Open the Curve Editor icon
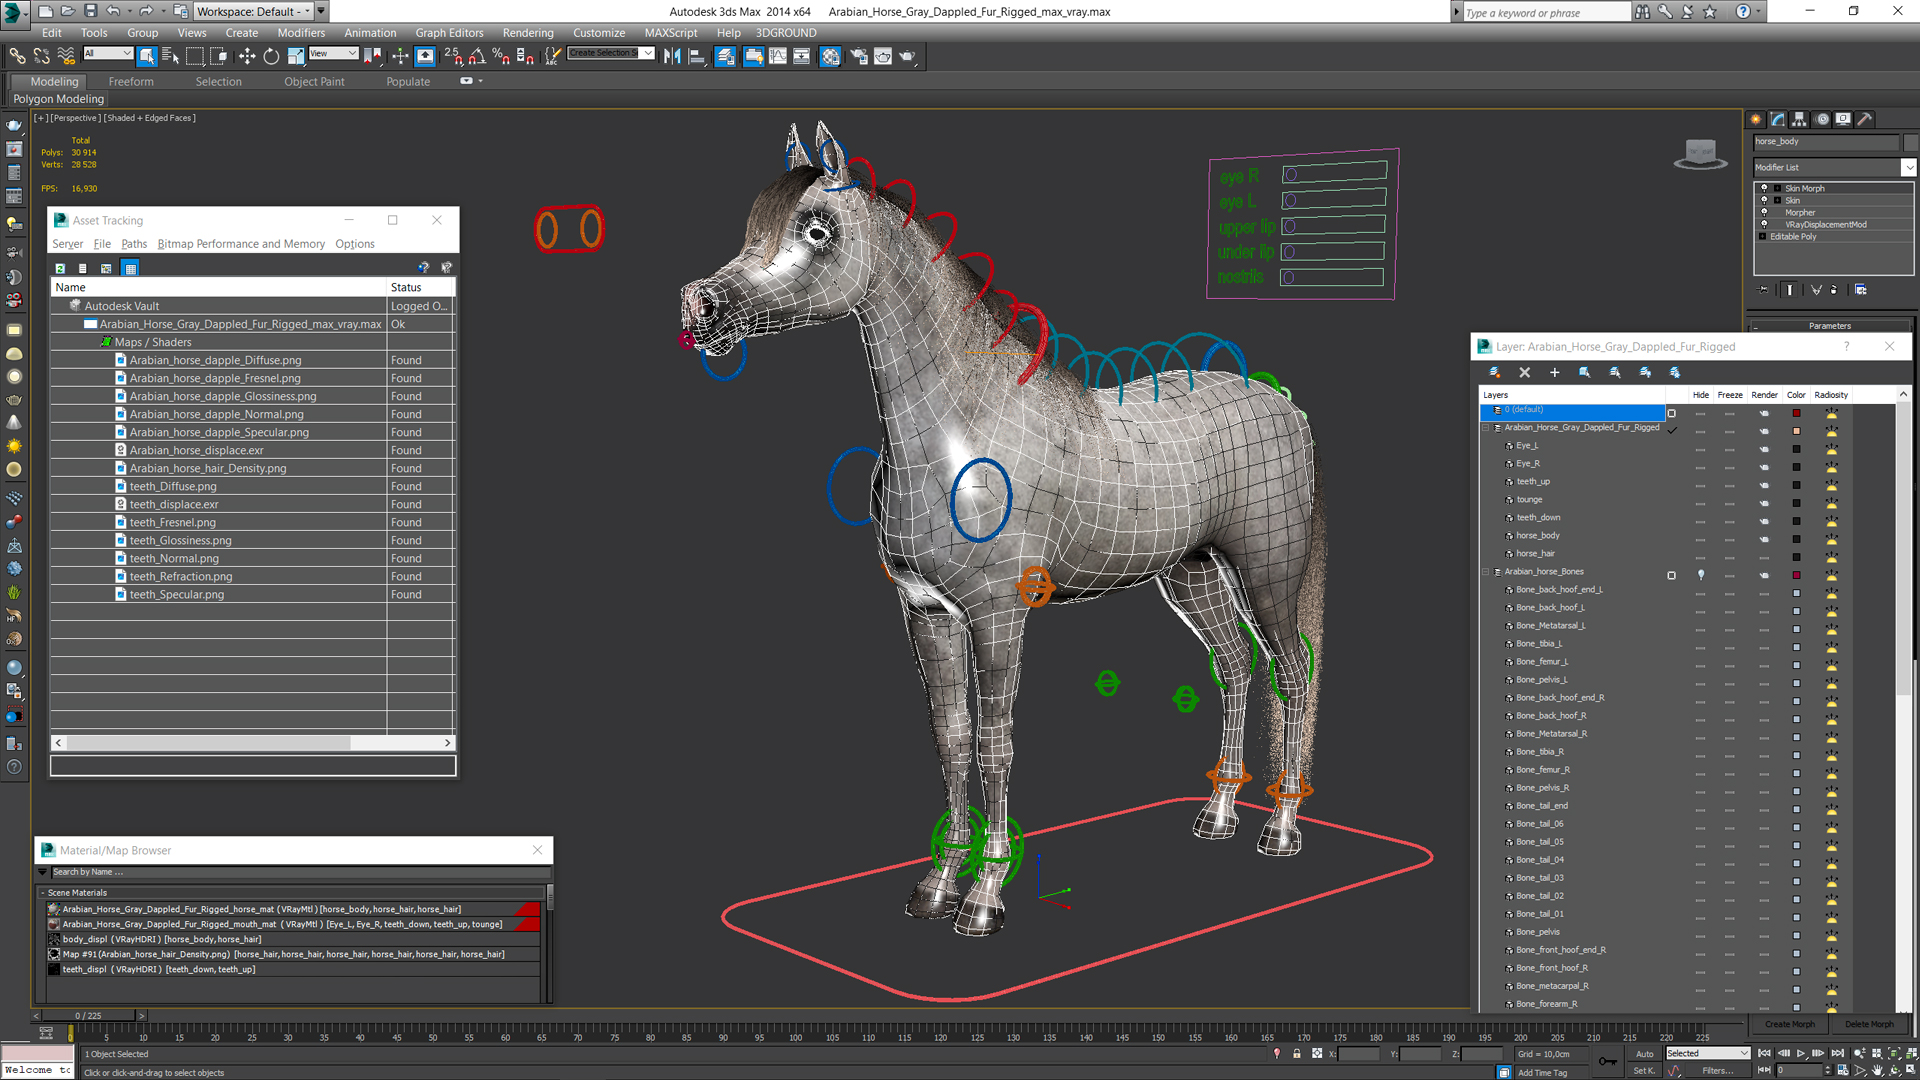Screen dimensions: 1920x1080 tap(777, 56)
